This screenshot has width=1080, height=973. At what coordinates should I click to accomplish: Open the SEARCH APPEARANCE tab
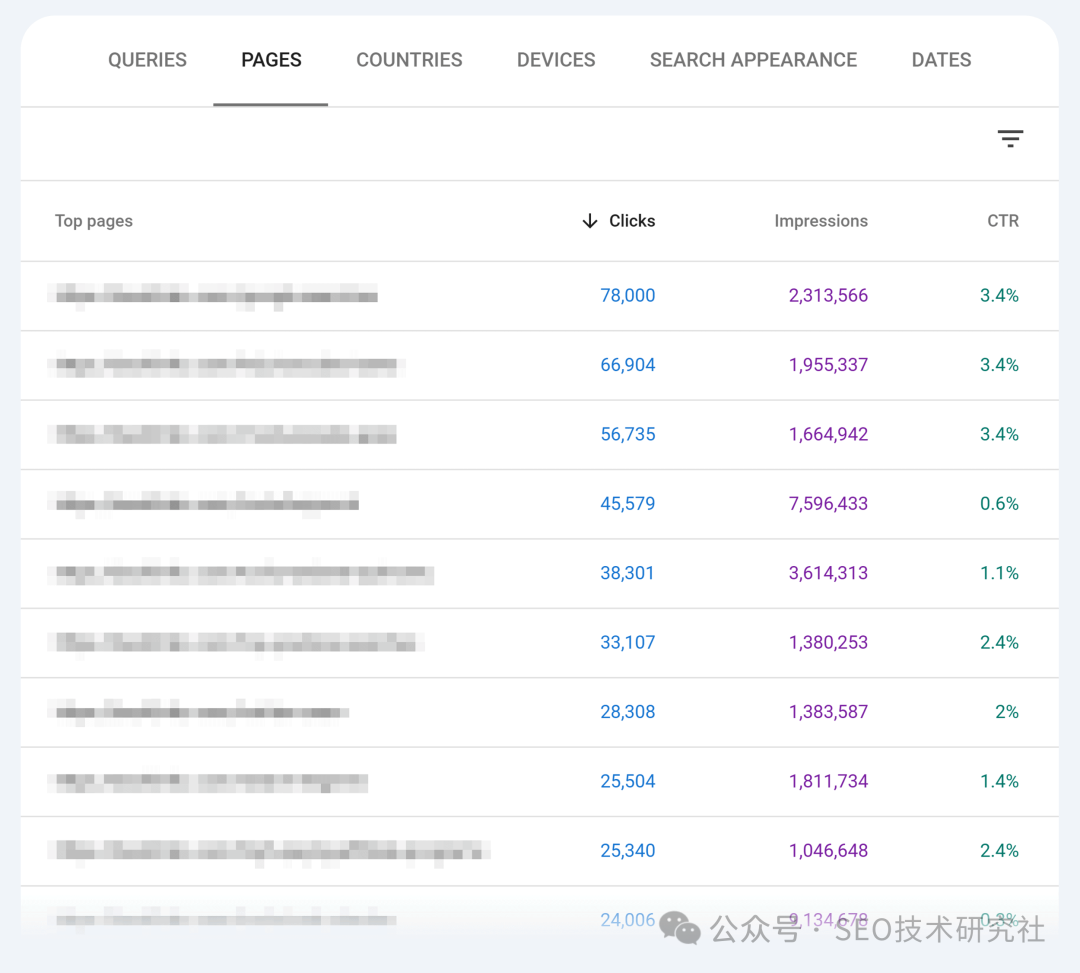(x=753, y=60)
